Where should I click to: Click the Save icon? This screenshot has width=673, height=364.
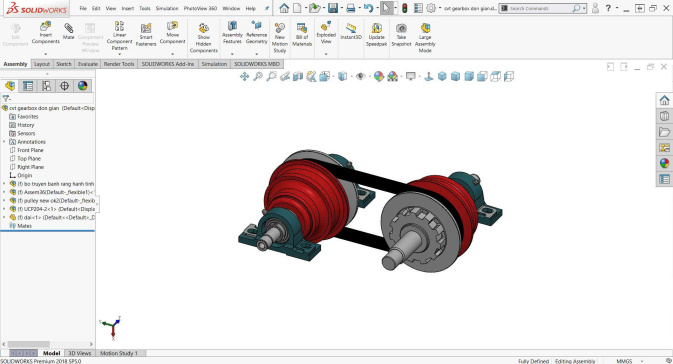point(333,8)
